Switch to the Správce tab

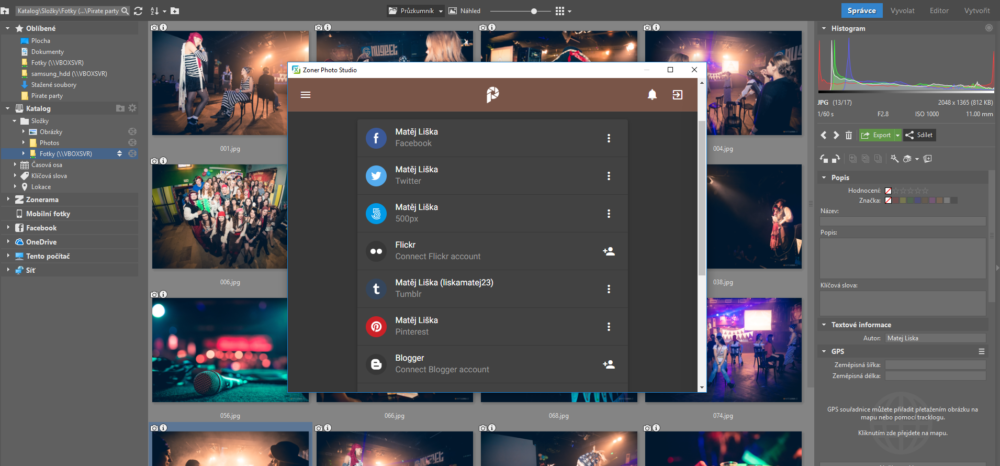pos(862,11)
